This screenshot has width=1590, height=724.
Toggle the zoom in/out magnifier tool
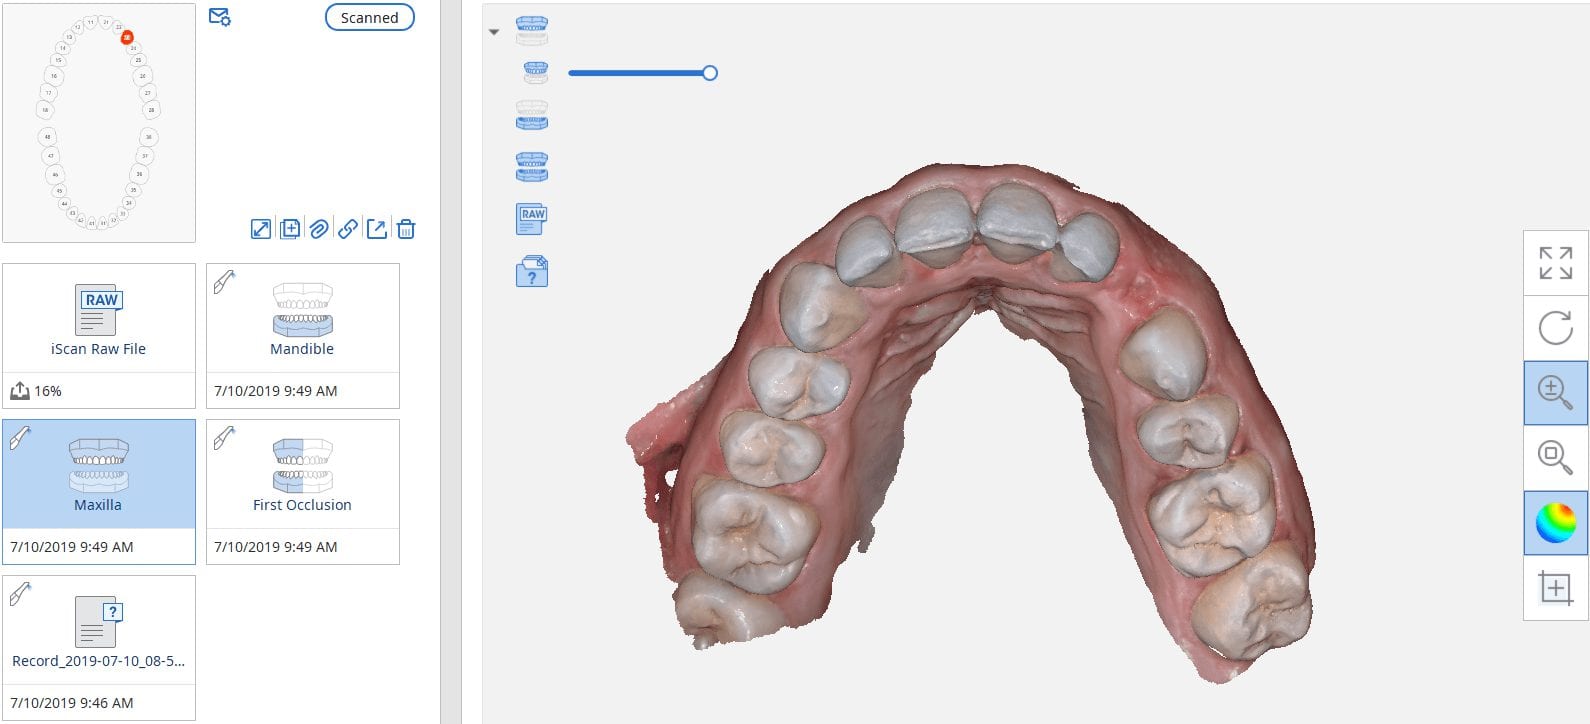click(1555, 393)
